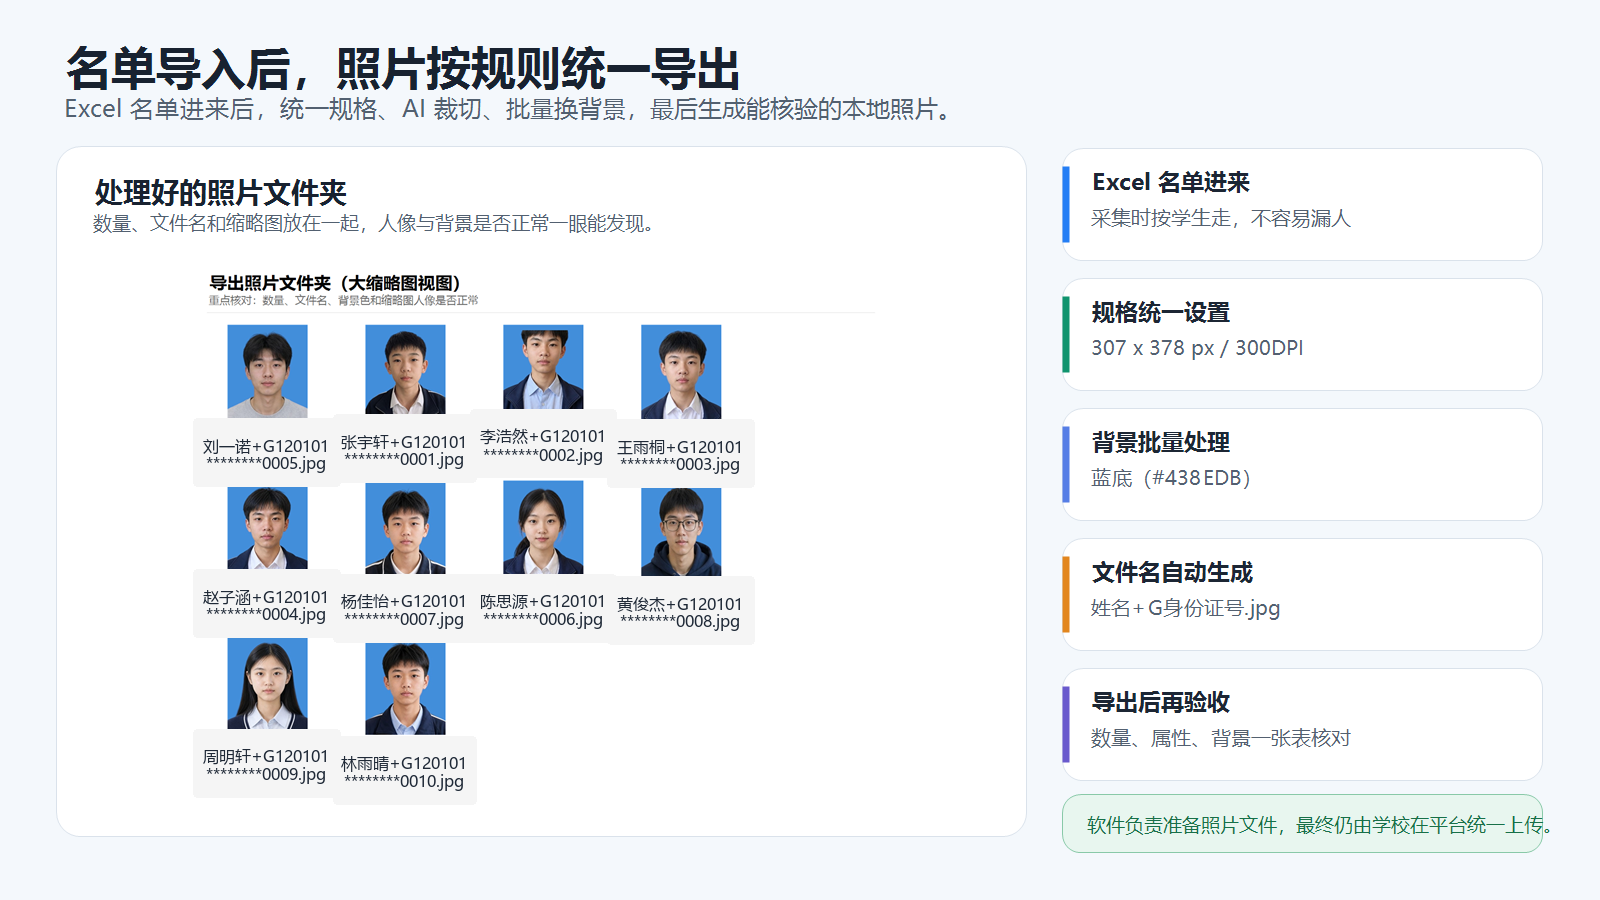Click the green note about 学校在平台统一上传
Image resolution: width=1600 pixels, height=900 pixels.
(1302, 823)
